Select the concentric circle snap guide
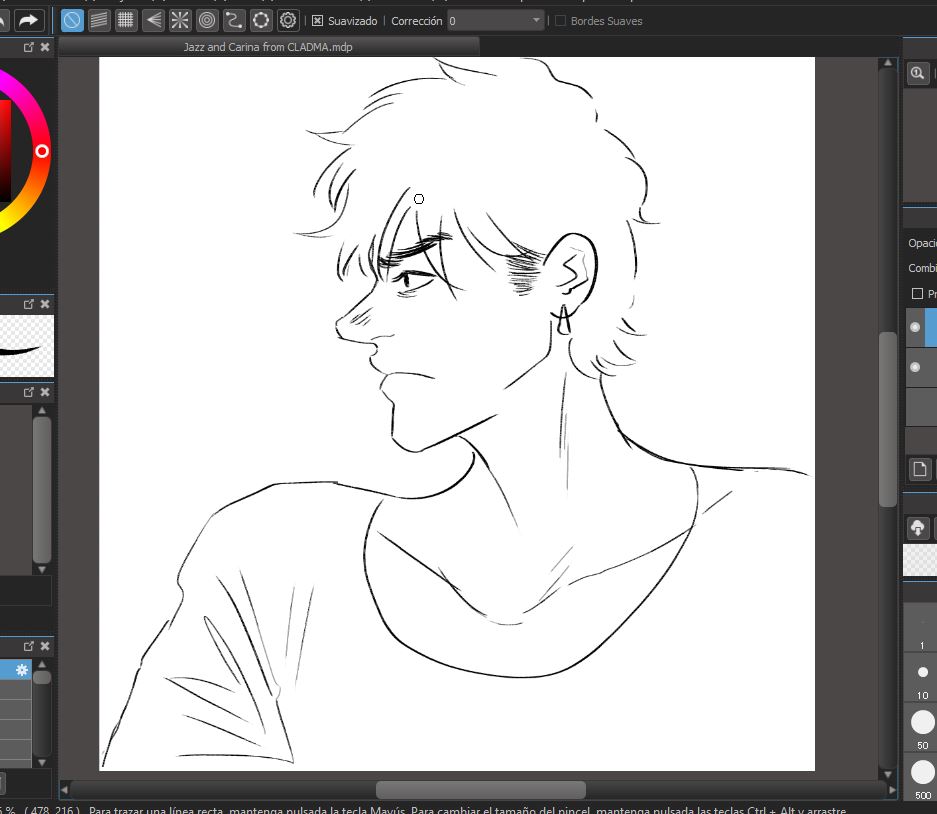This screenshot has width=937, height=814. 207,20
